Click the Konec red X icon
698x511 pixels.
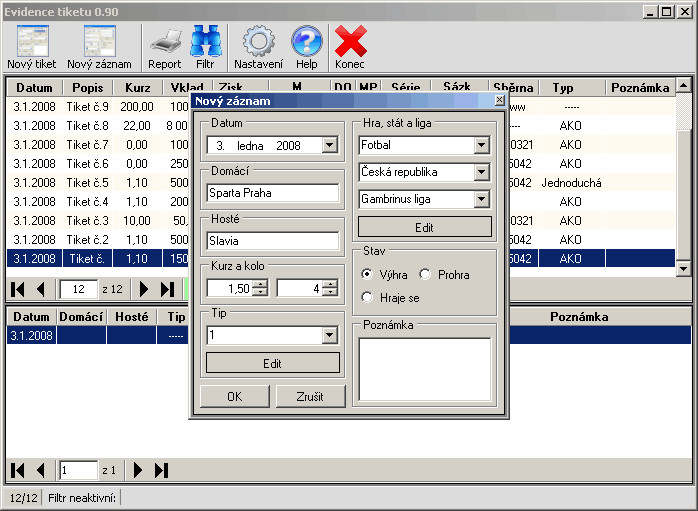[350, 47]
